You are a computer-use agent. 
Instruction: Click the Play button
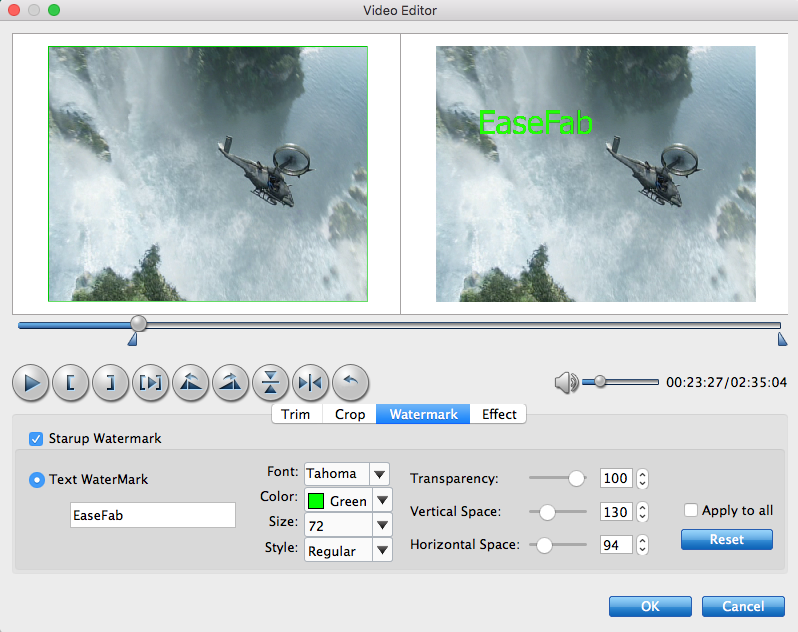point(31,382)
